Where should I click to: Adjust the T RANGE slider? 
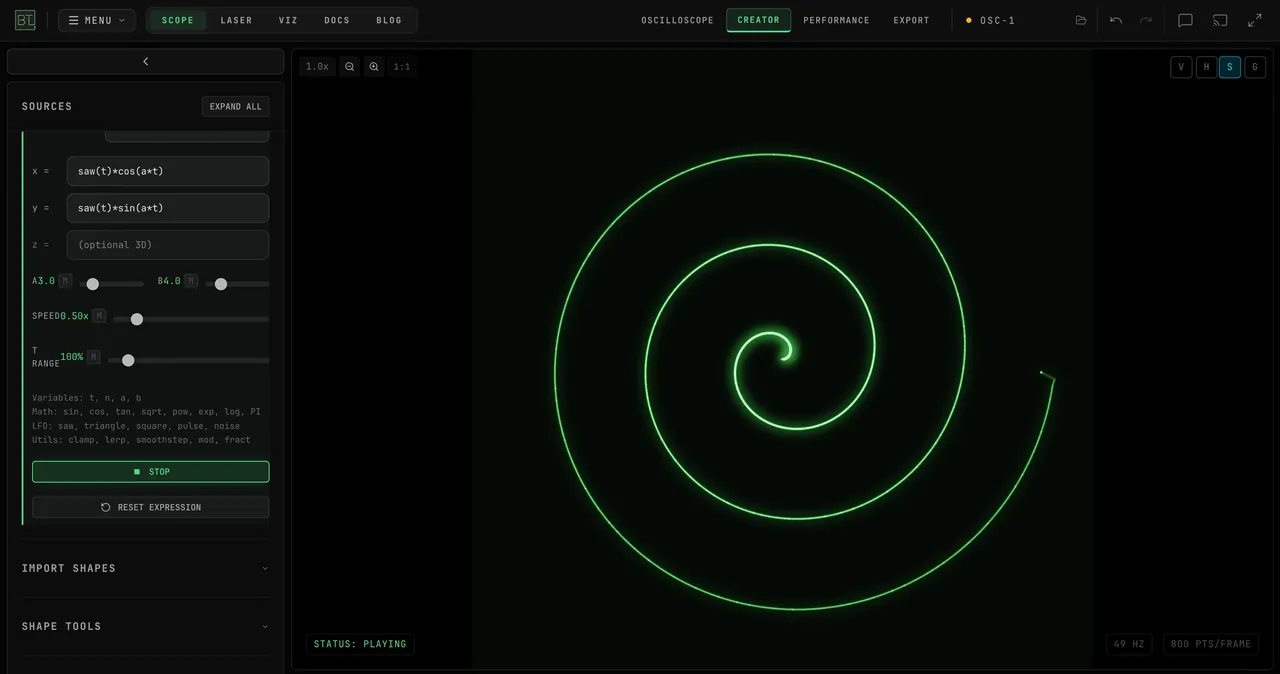coord(188,360)
